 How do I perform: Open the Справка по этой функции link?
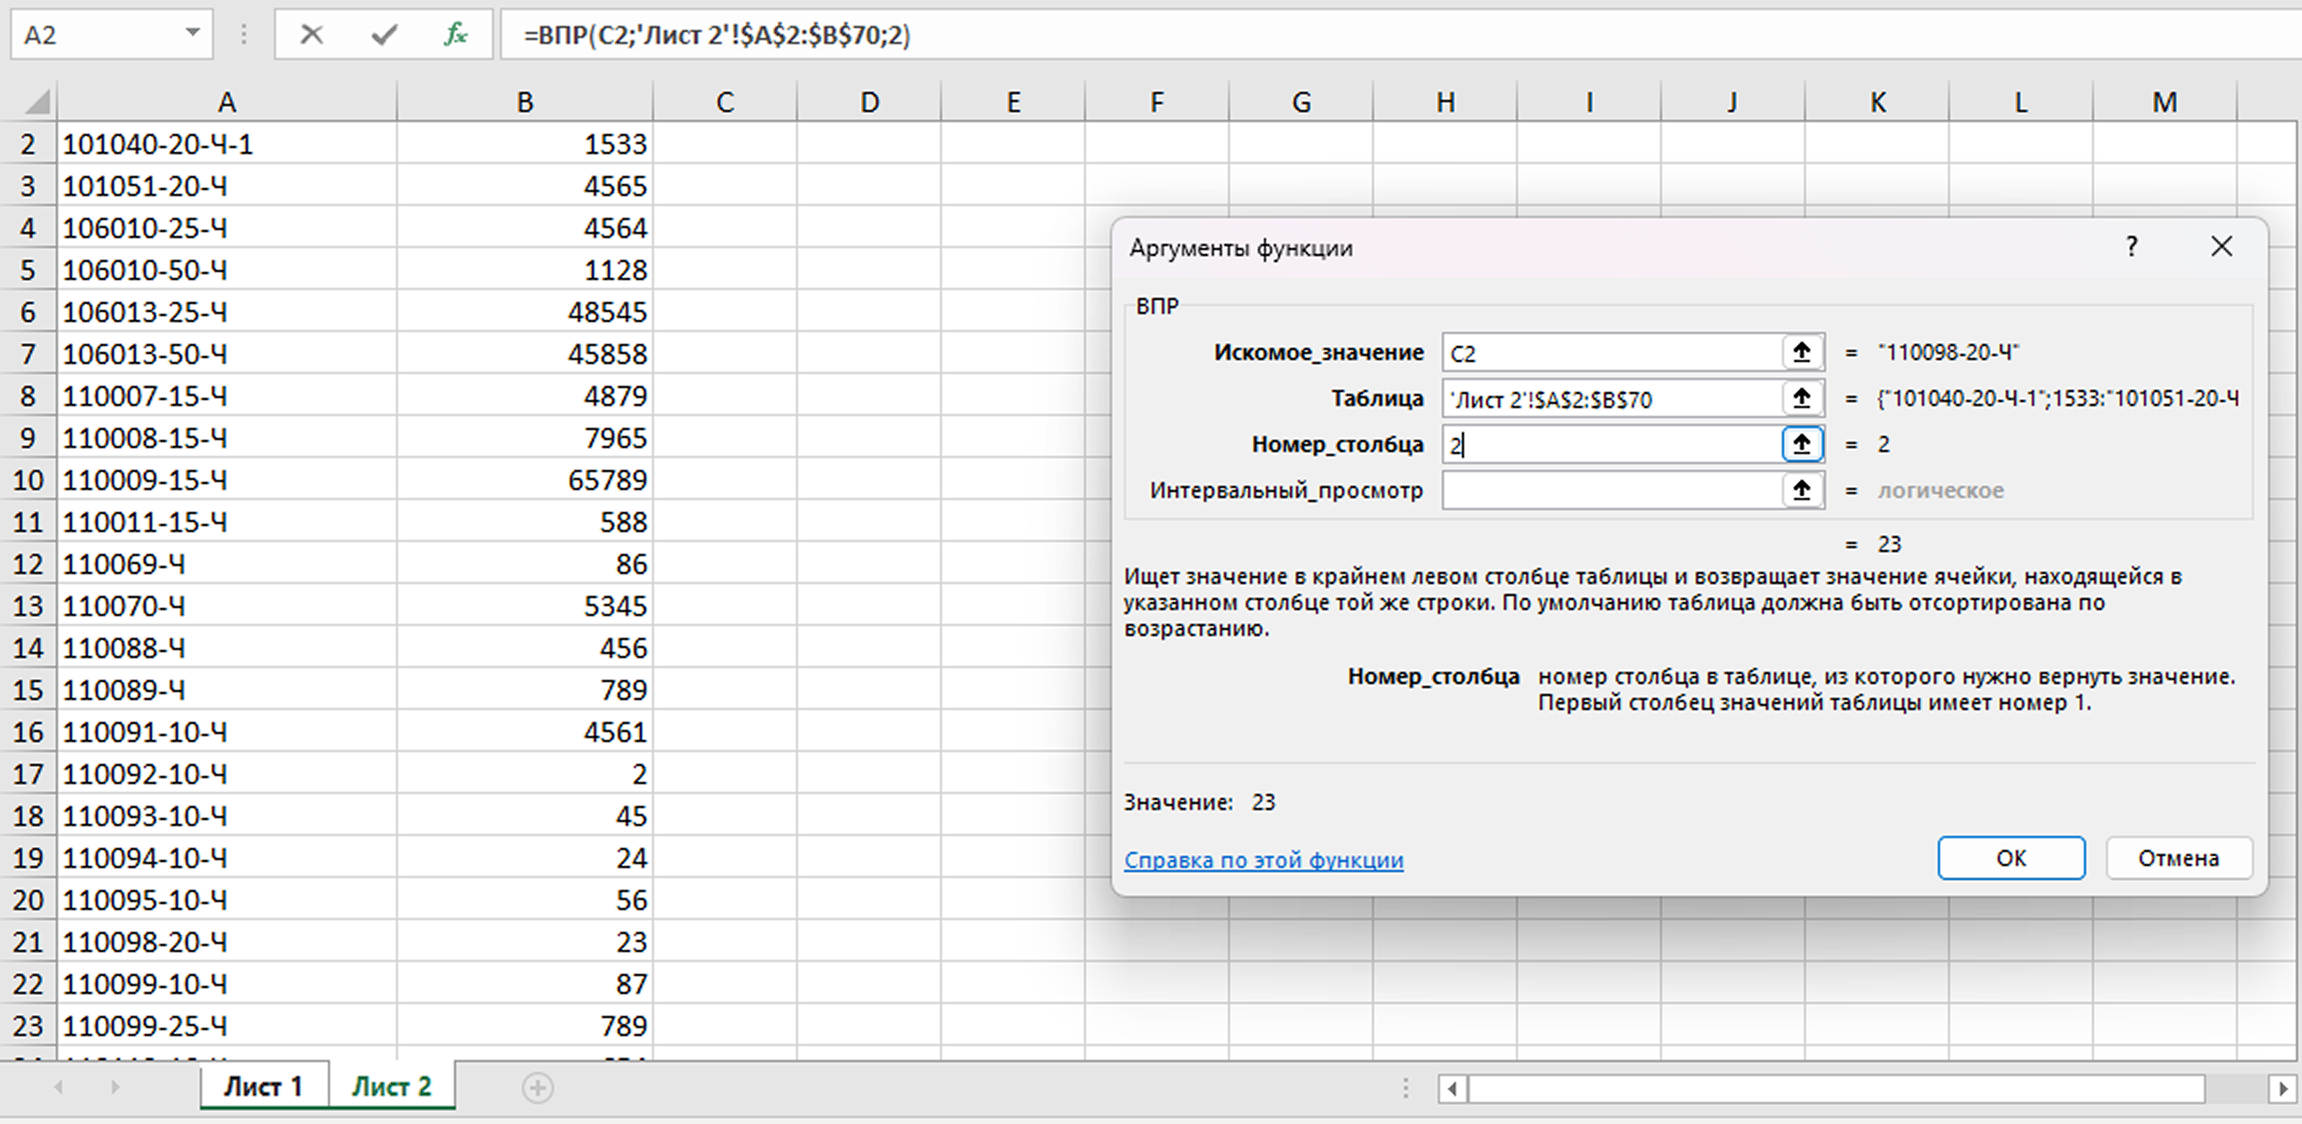click(1263, 860)
